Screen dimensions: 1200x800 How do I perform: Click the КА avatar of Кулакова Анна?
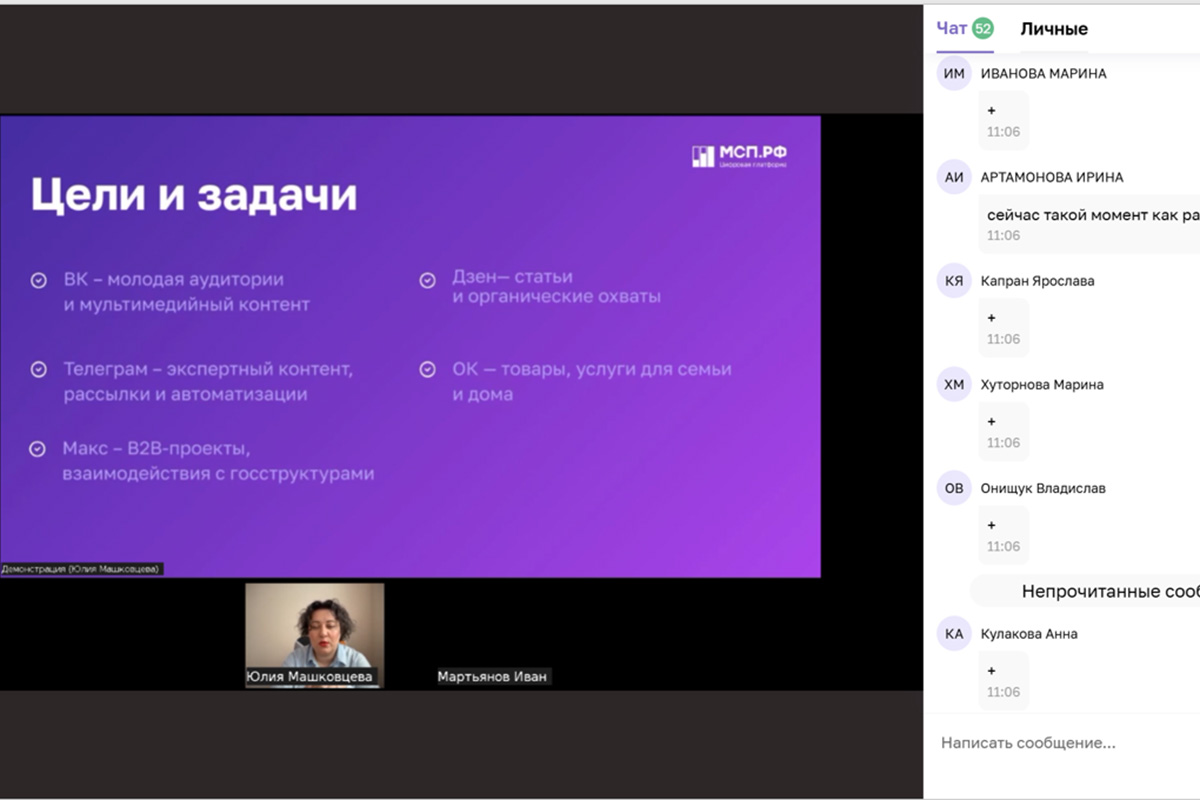[x=954, y=634]
